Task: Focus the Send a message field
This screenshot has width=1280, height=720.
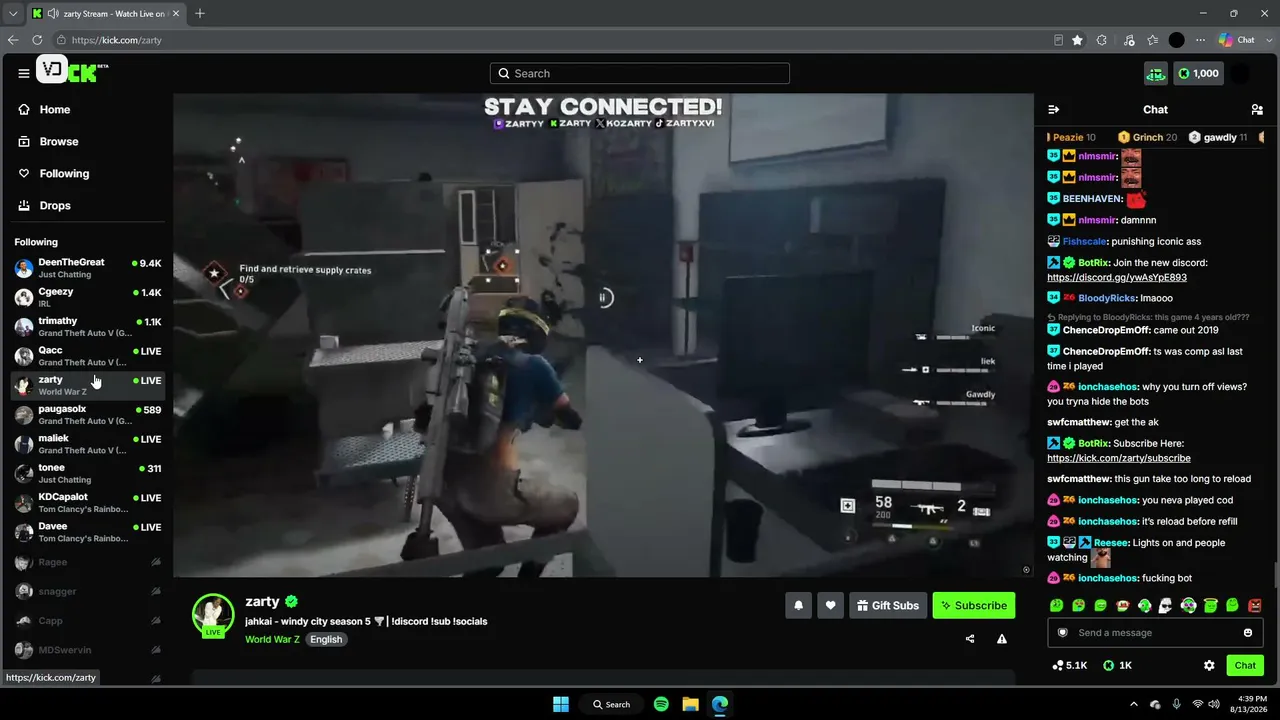Action: [x=1155, y=633]
